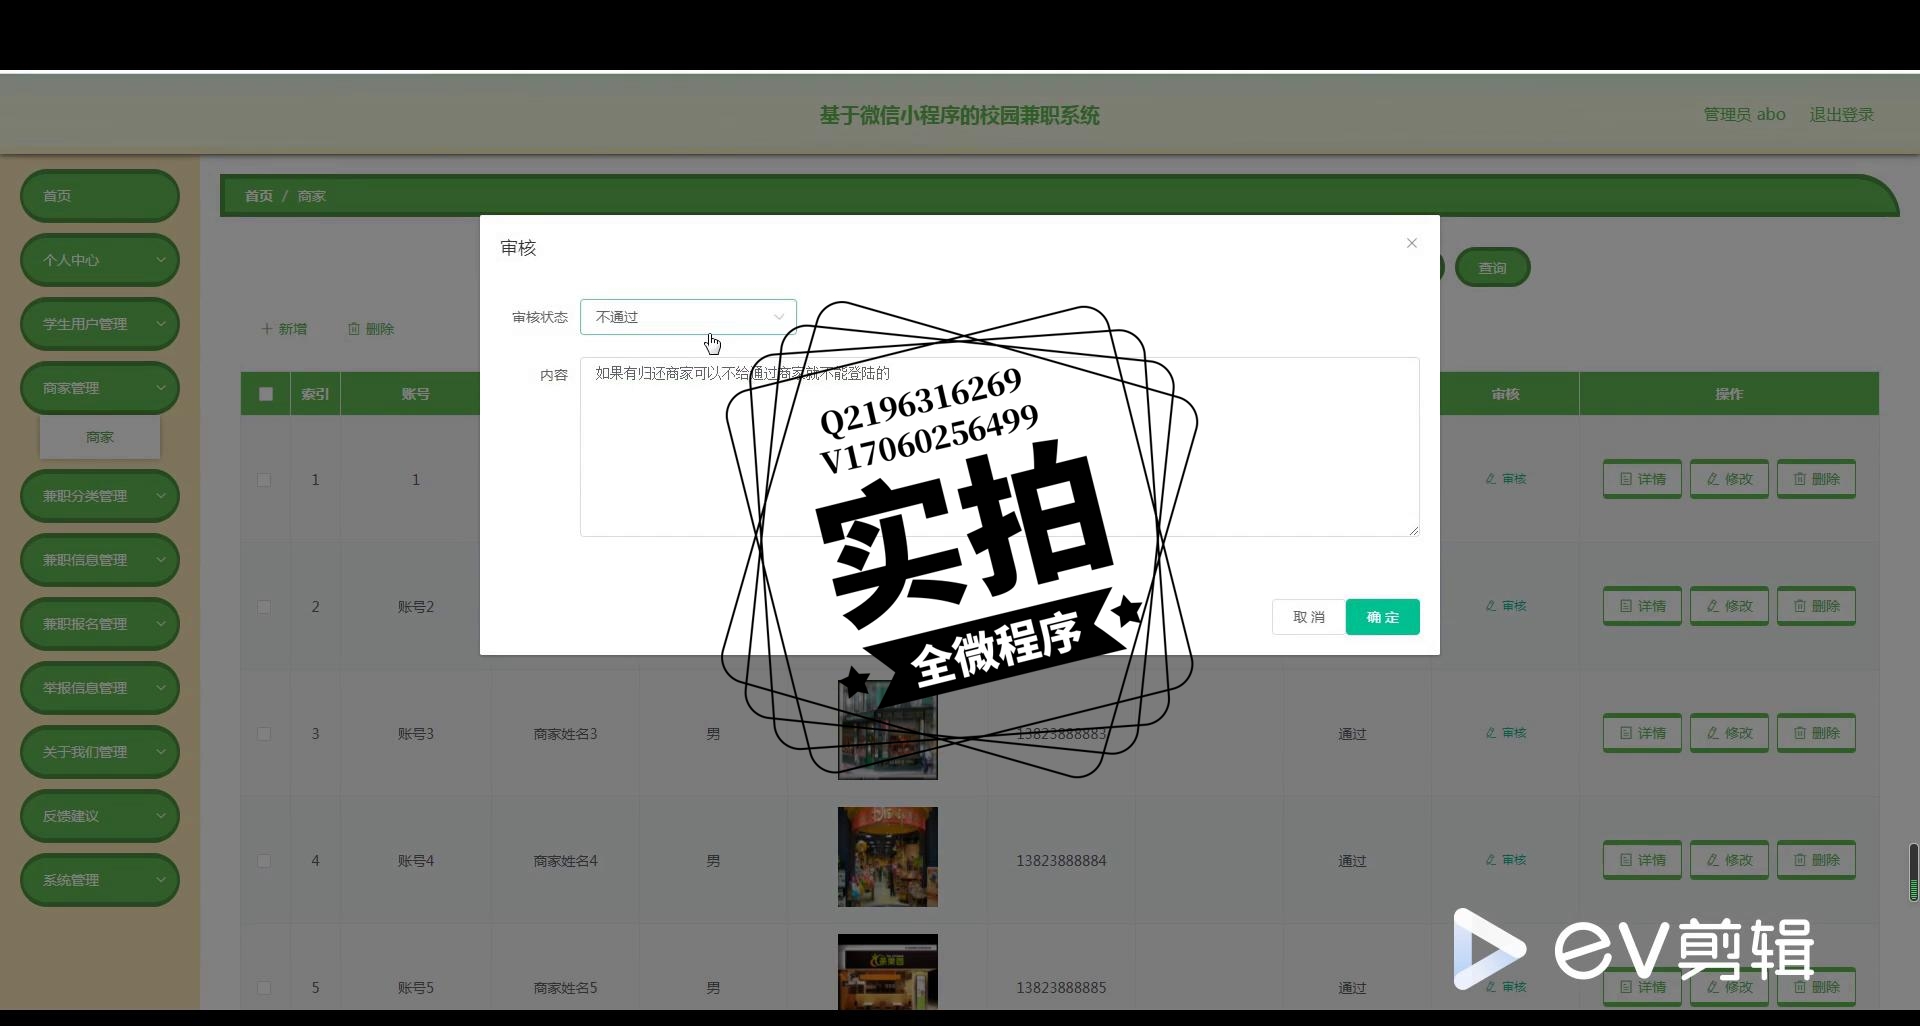Click 修改 for row 账号2

coord(1729,606)
